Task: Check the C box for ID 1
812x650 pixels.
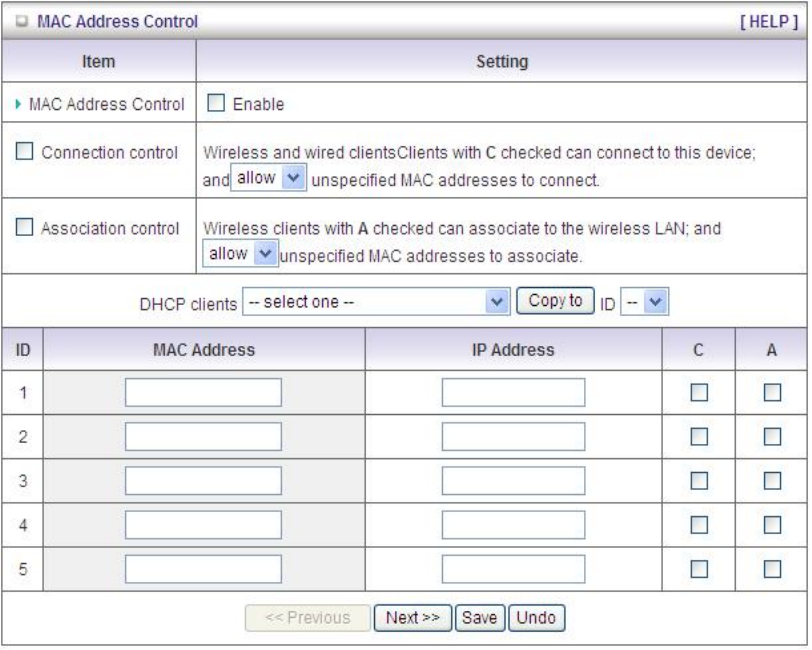Action: tap(700, 393)
